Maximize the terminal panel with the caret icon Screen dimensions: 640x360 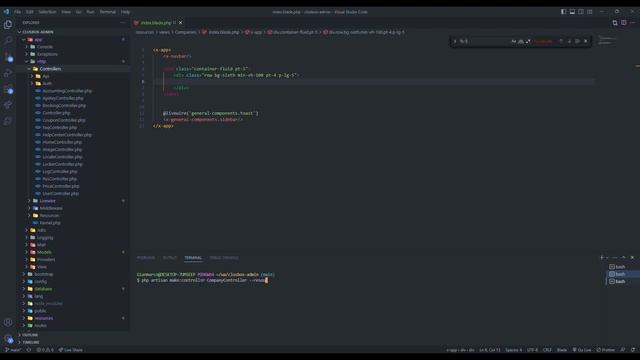click(623, 258)
